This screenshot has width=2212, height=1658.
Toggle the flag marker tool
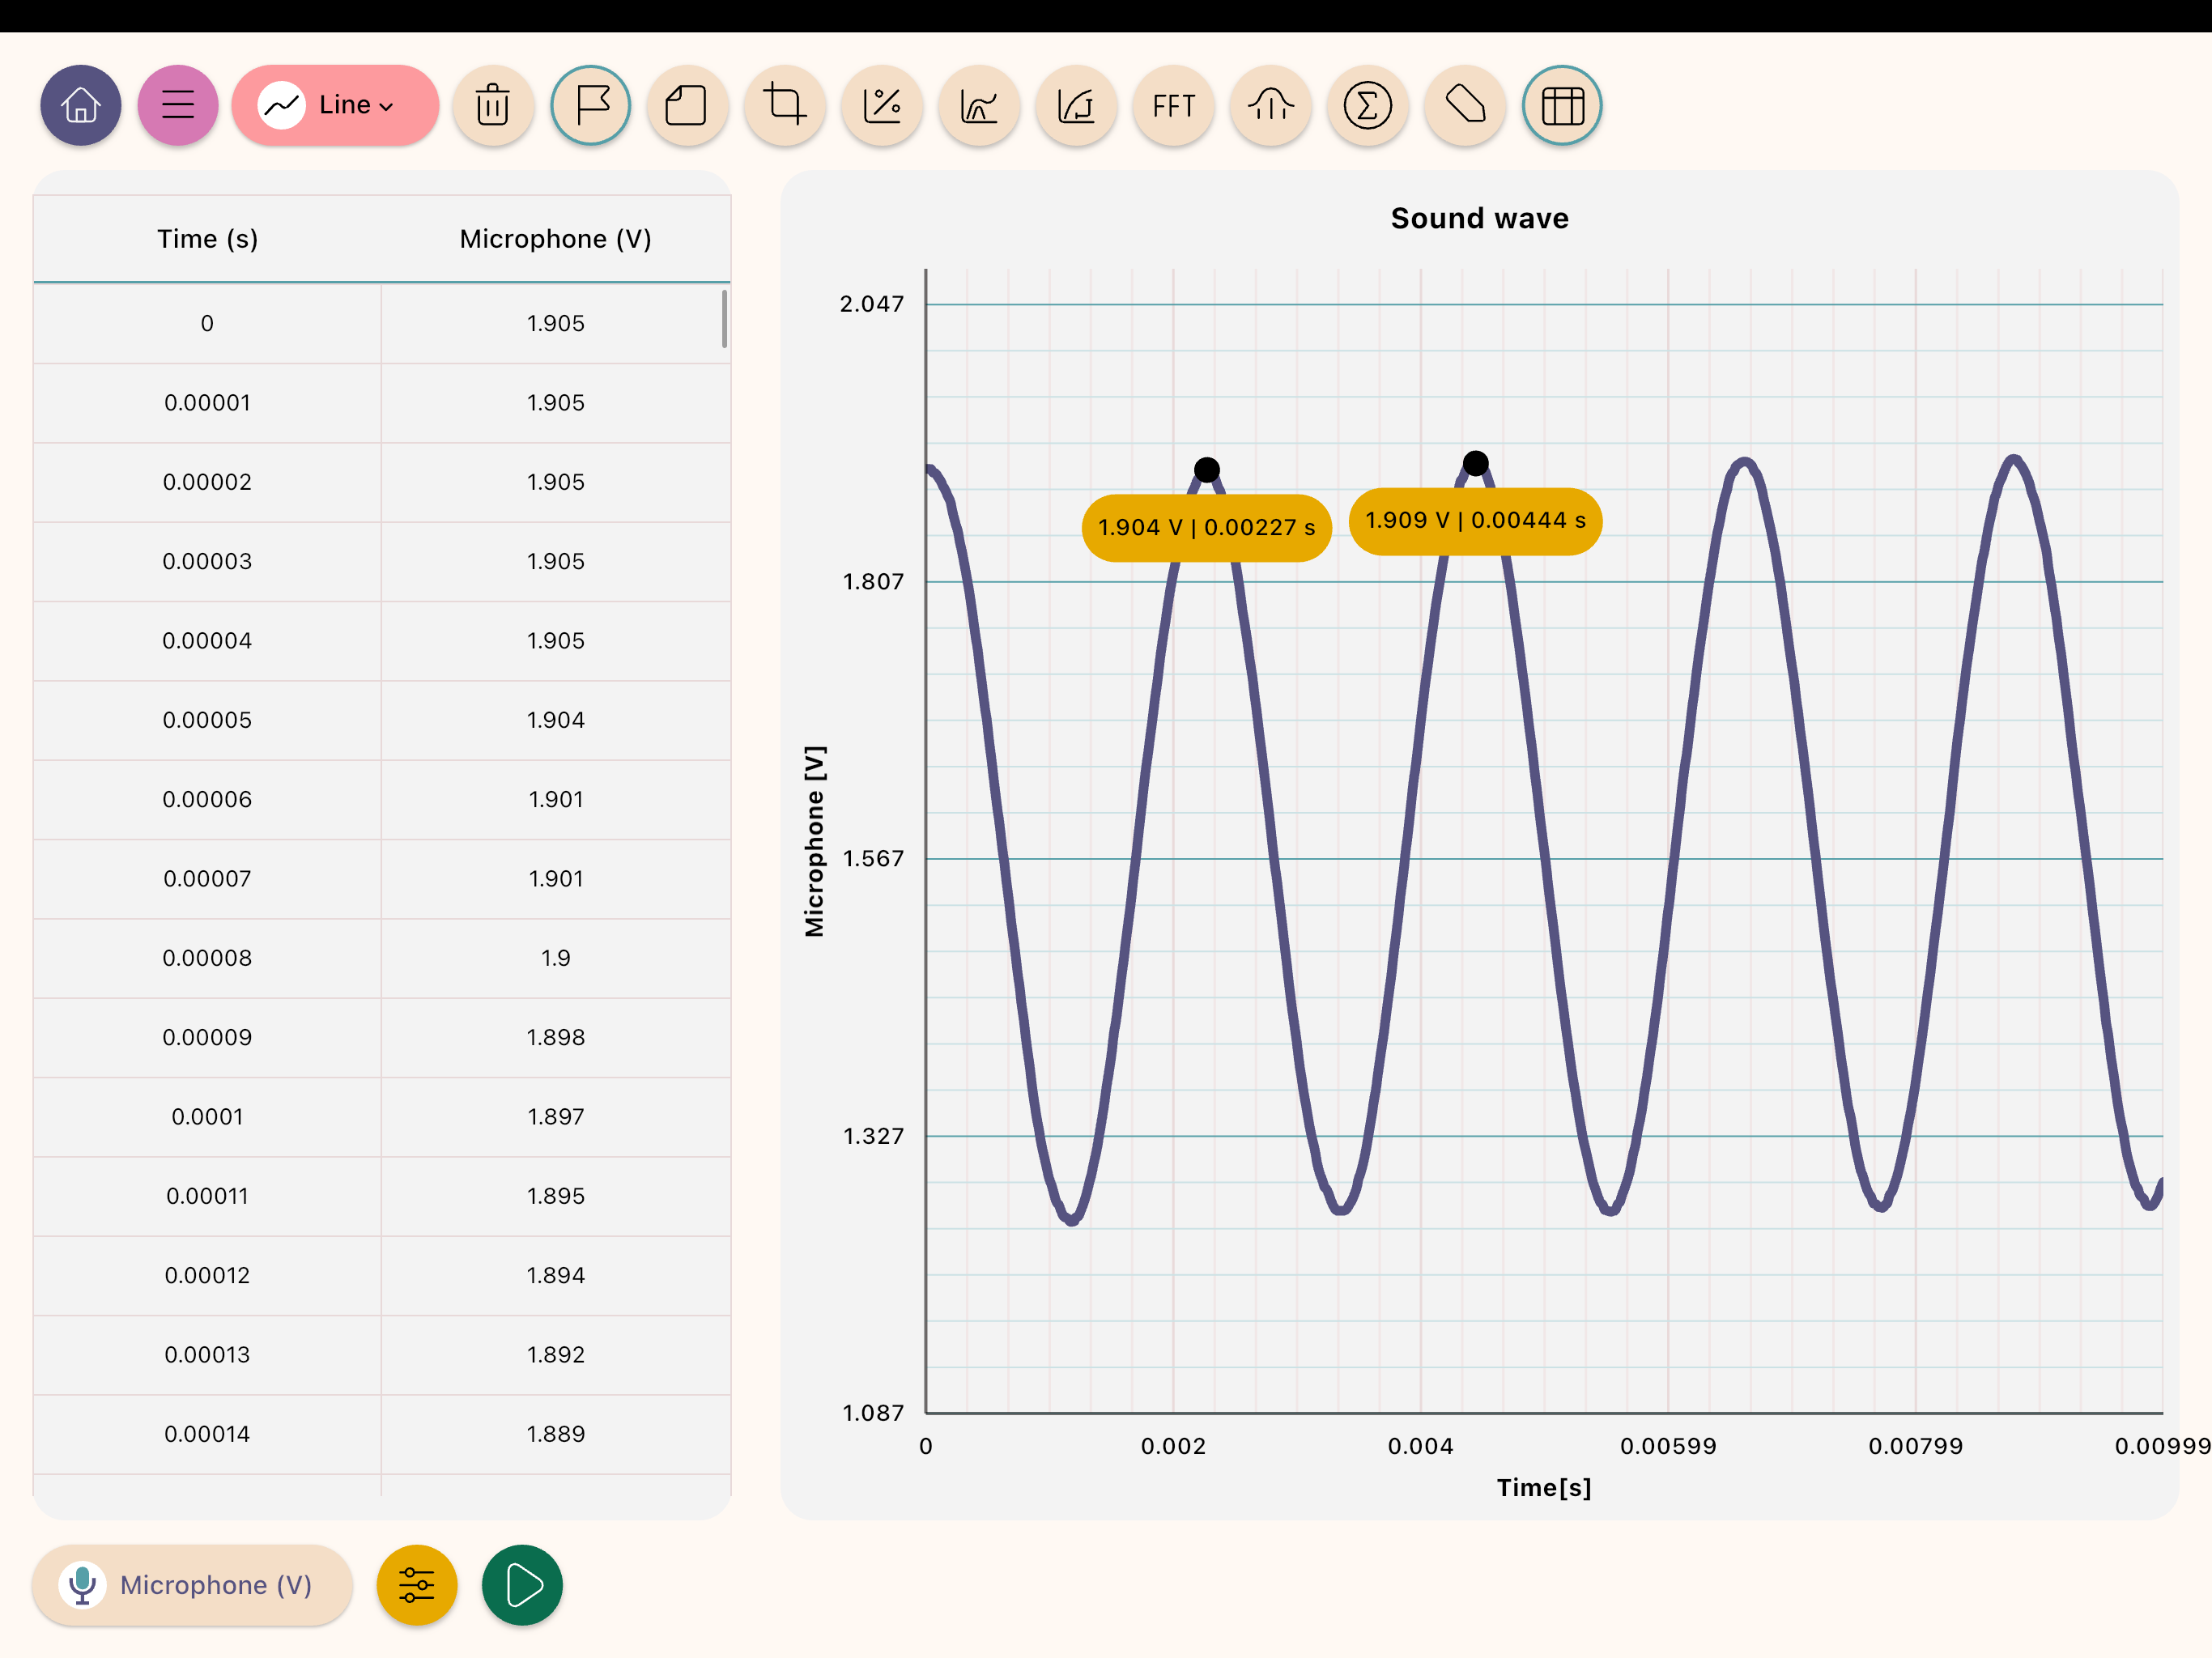(591, 105)
